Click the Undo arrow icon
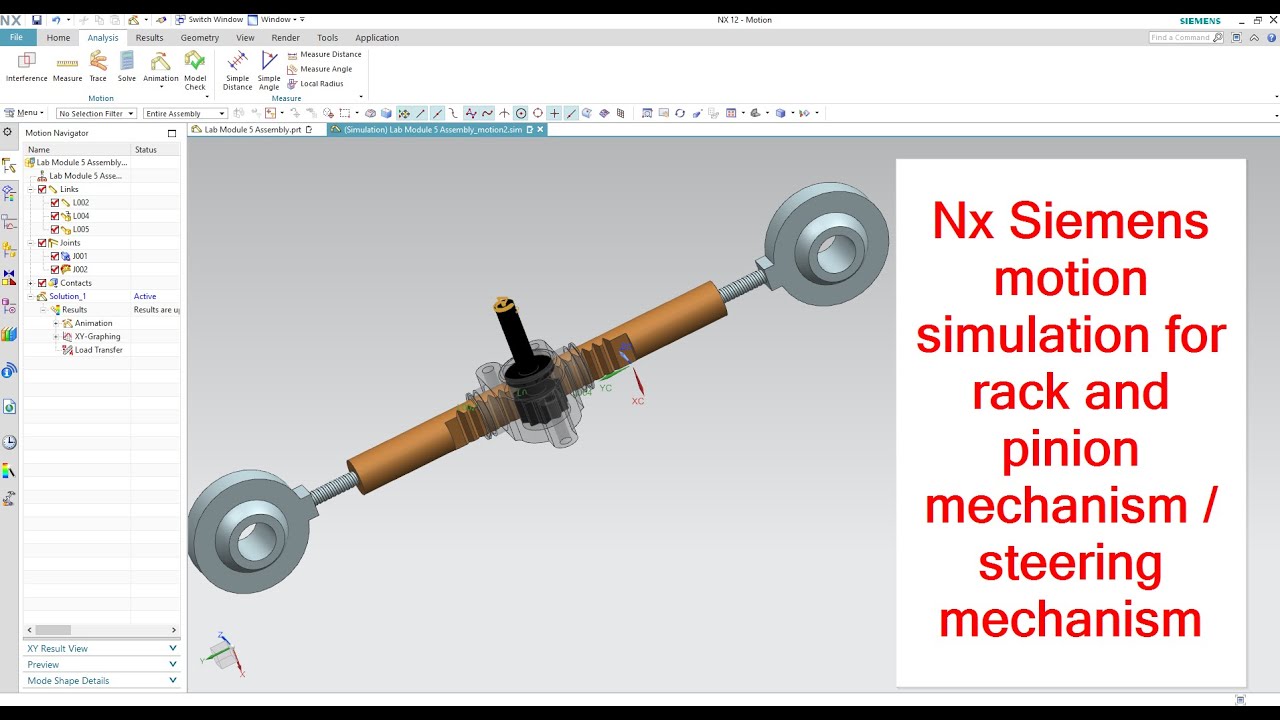The image size is (1280, 720). click(56, 20)
